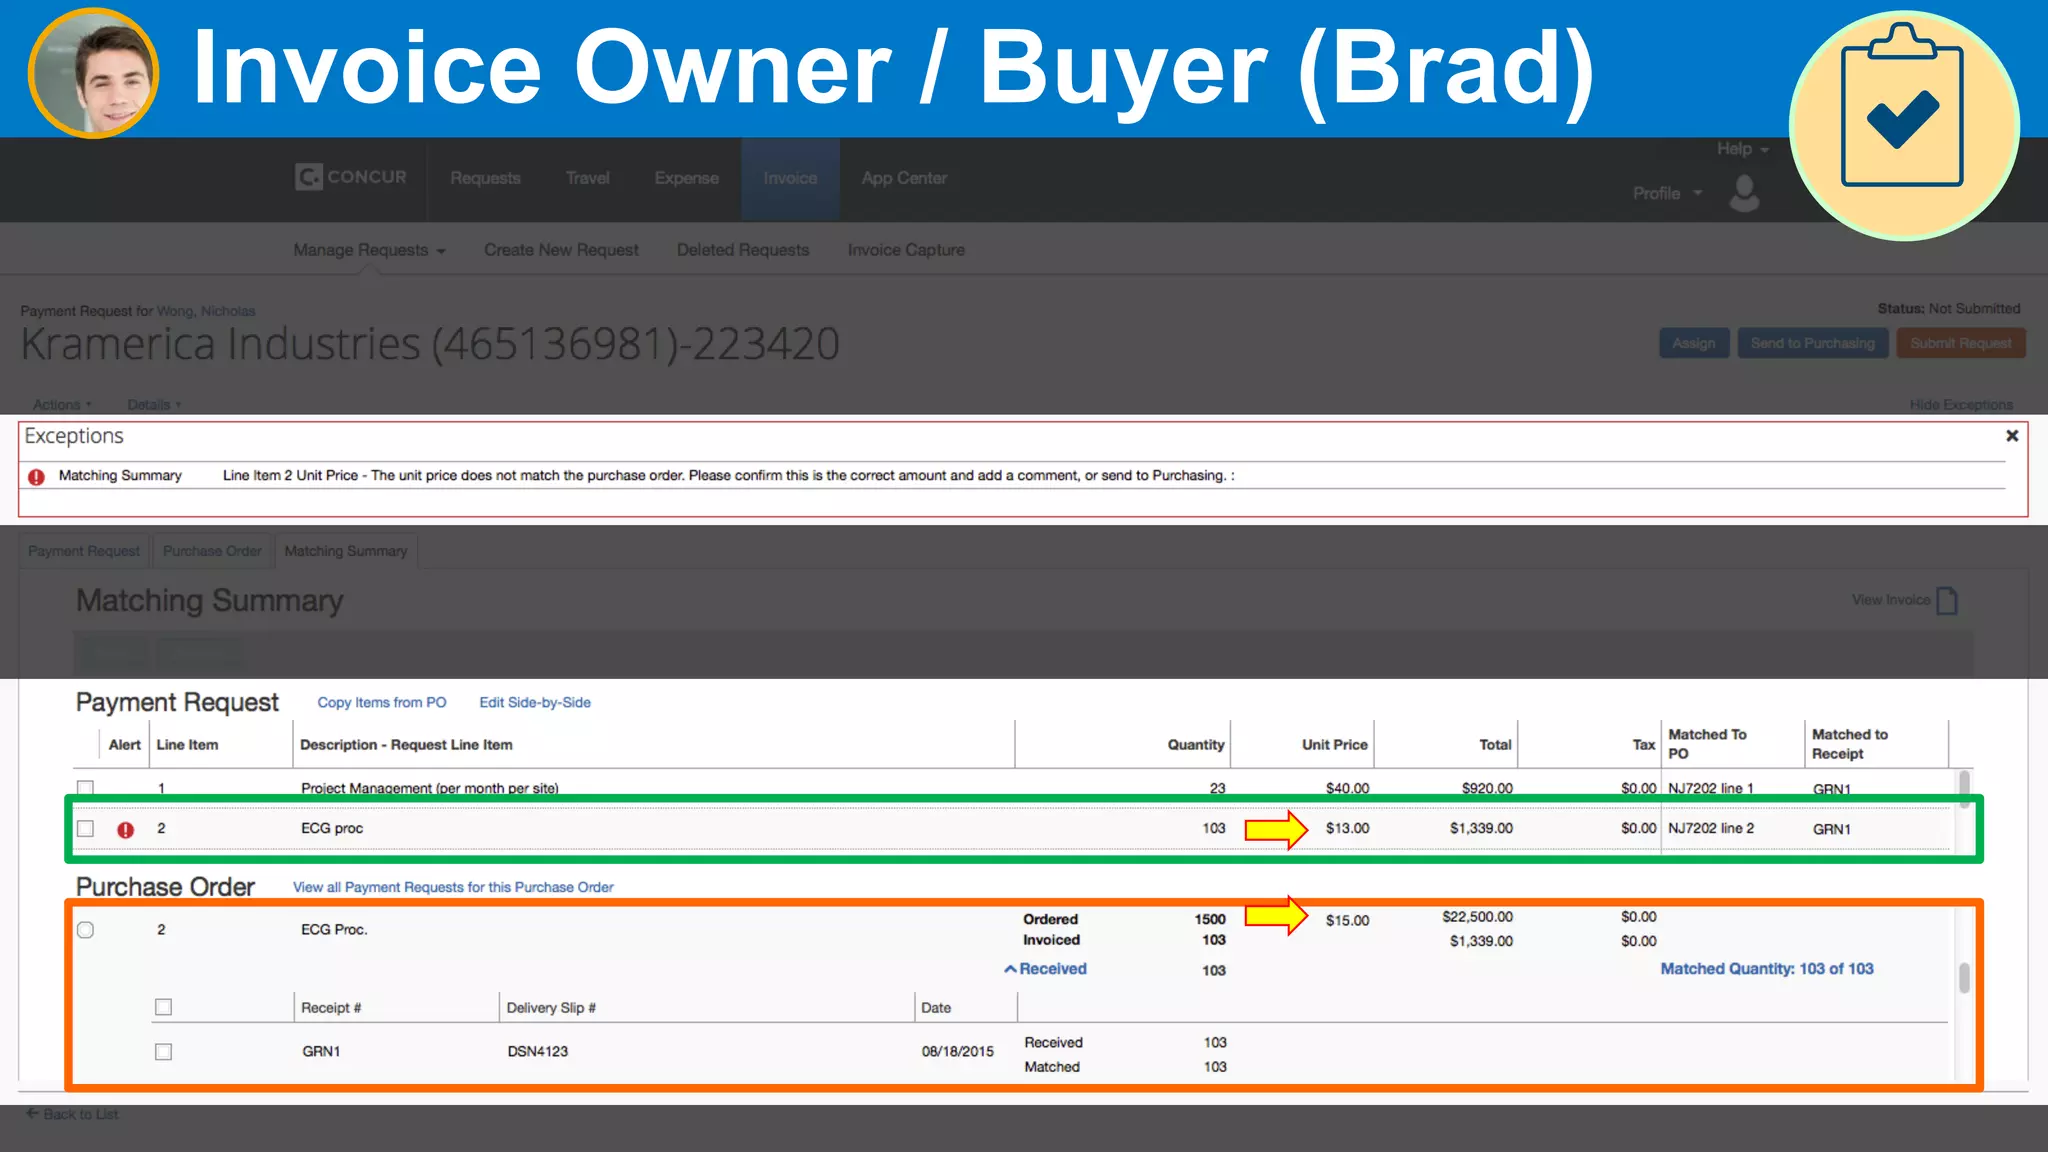The image size is (2048, 1152).
Task: Switch to the Matching Summary tab
Action: pos(346,551)
